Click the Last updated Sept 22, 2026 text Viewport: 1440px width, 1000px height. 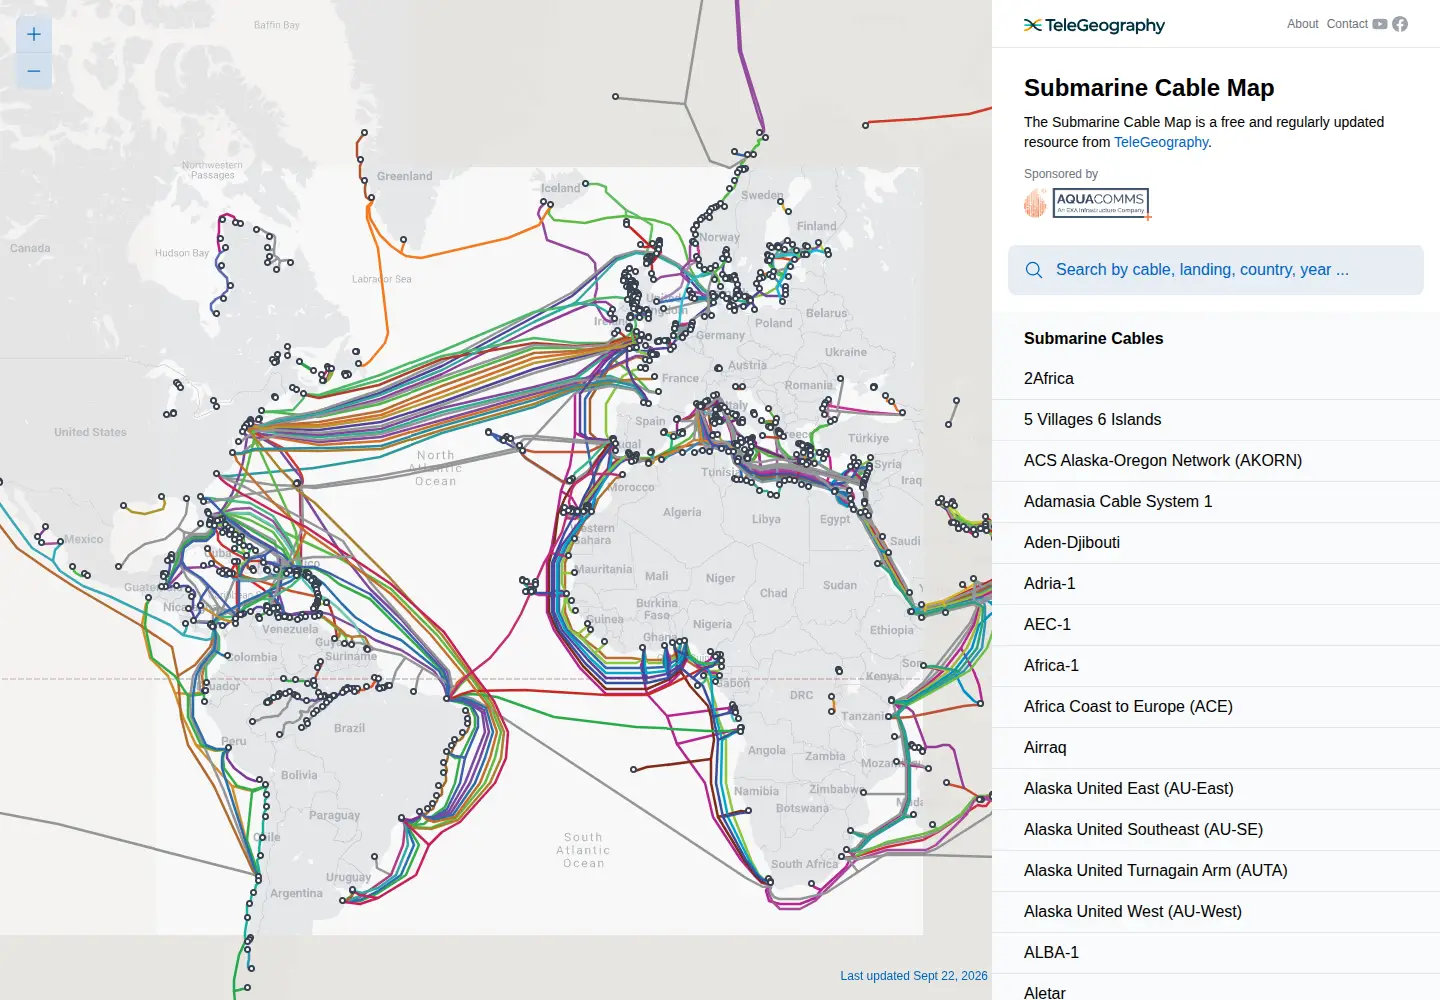point(914,976)
